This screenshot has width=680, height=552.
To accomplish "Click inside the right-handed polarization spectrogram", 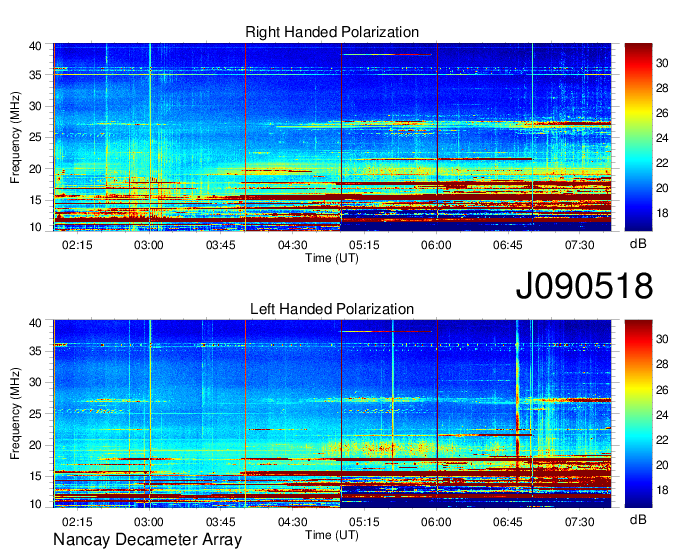I will click(332, 137).
